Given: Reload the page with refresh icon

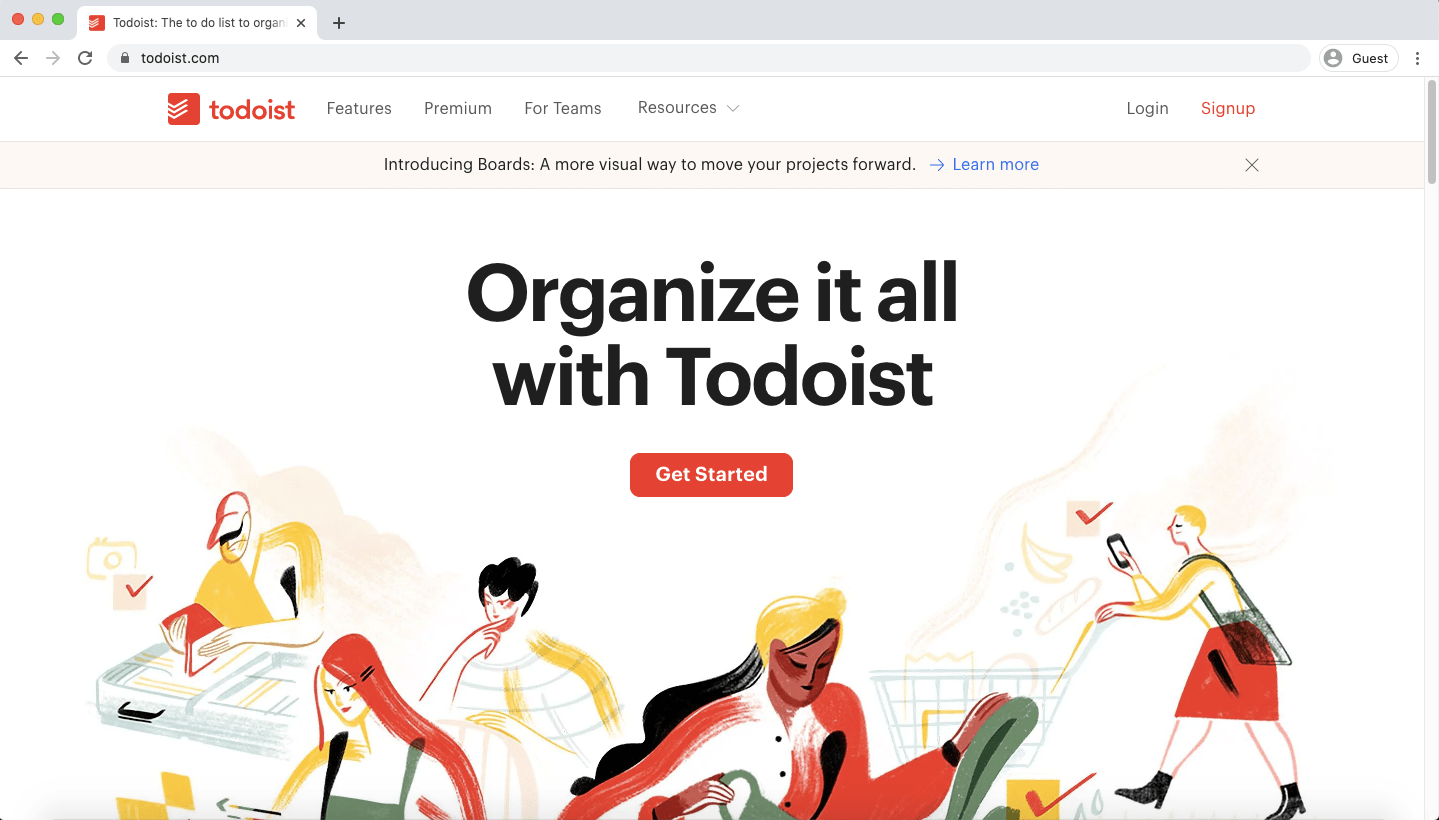Looking at the screenshot, I should 85,58.
